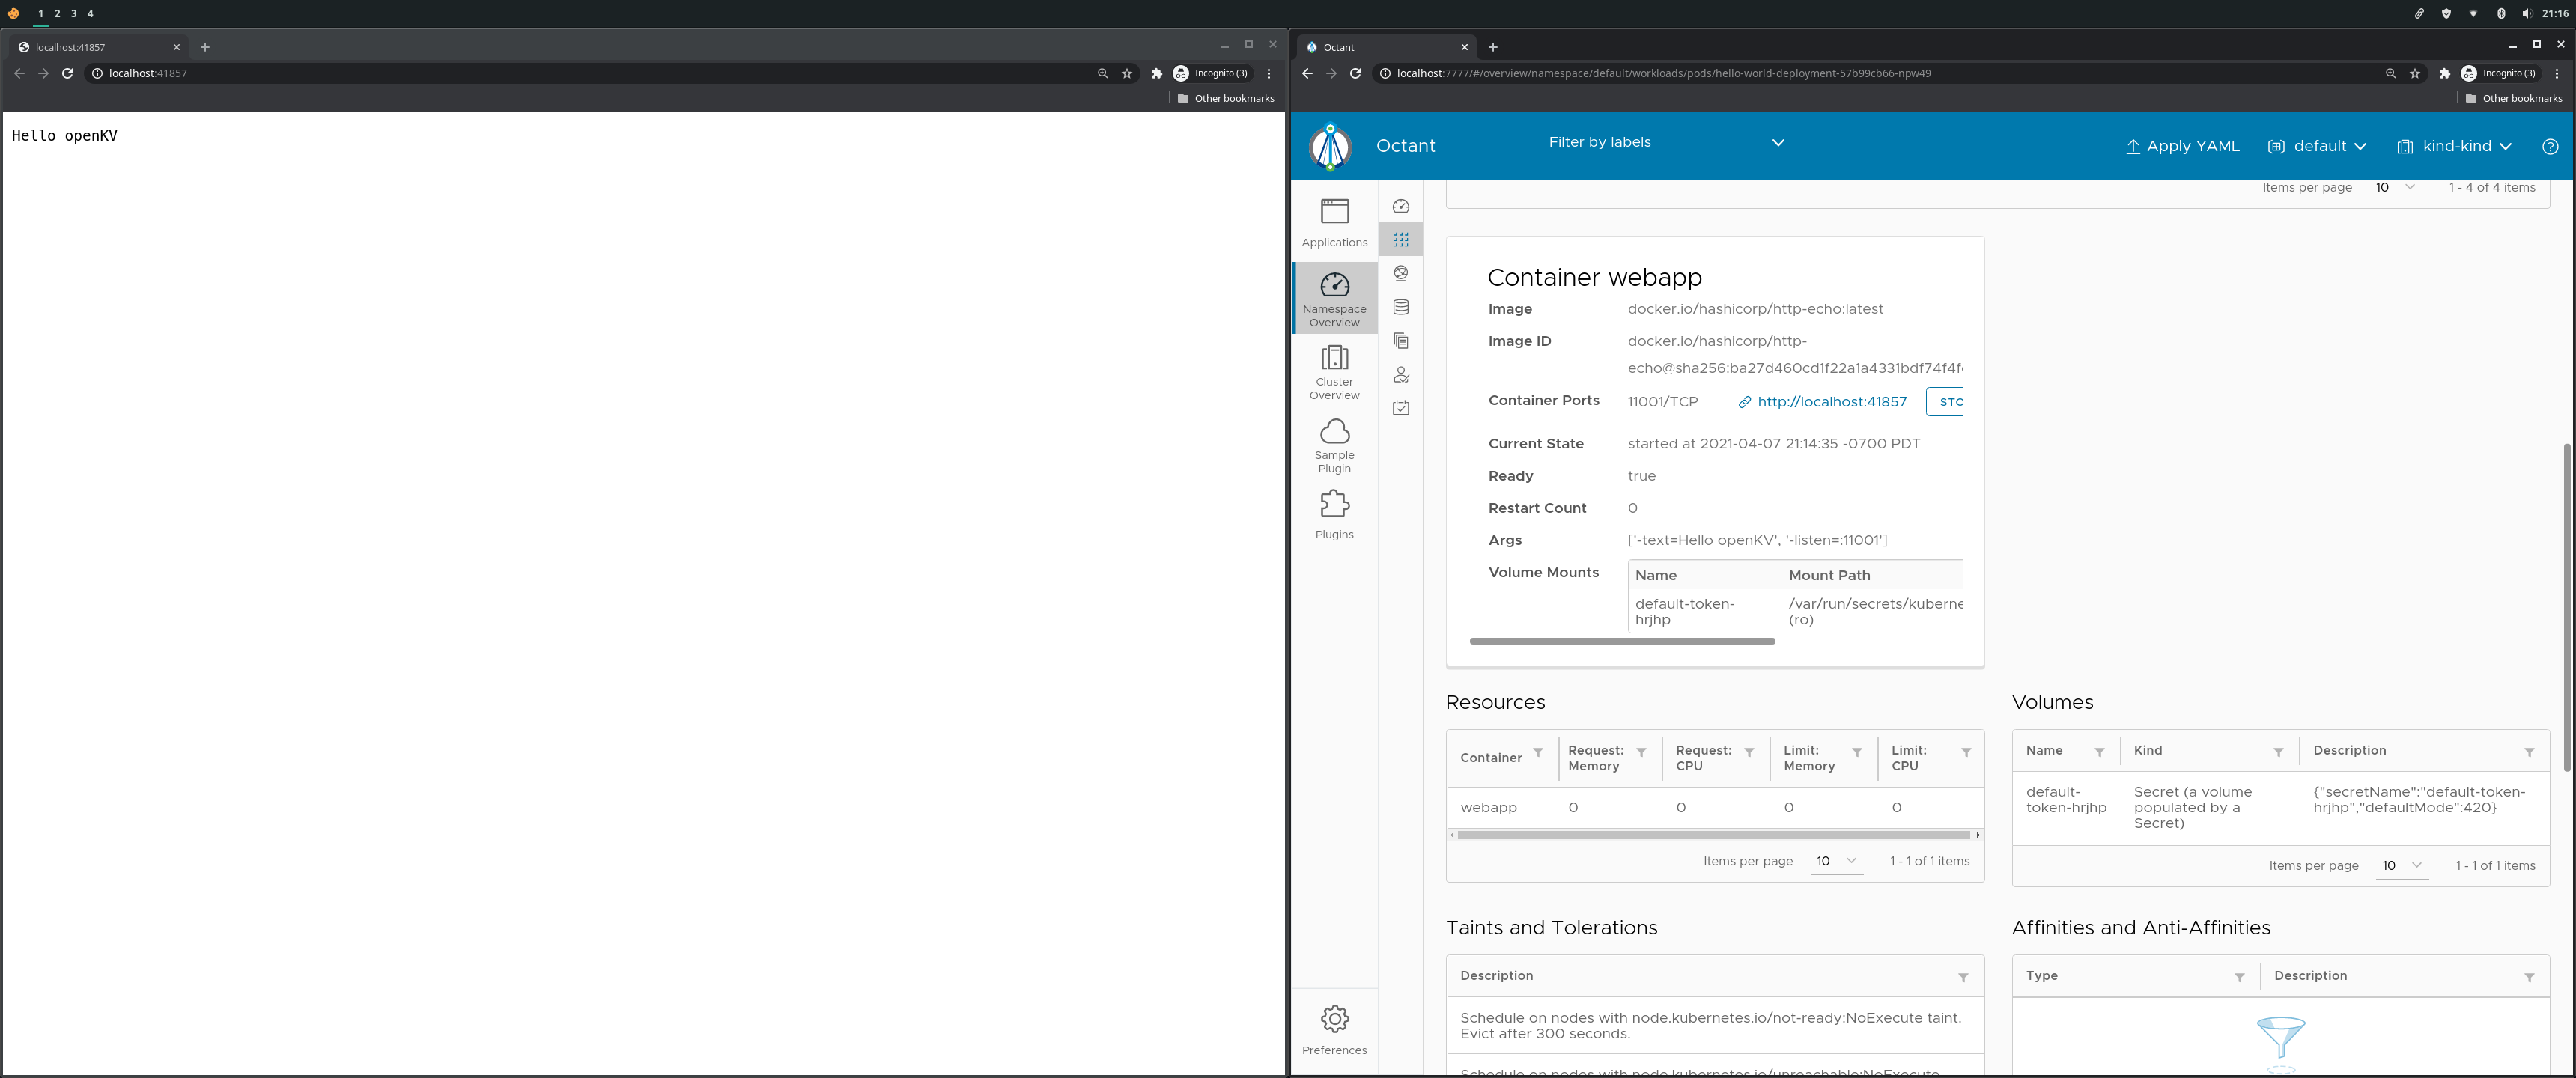2576x1078 pixels.
Task: Select the RBAC person-with-checkmark icon
Action: pyautogui.click(x=1400, y=375)
